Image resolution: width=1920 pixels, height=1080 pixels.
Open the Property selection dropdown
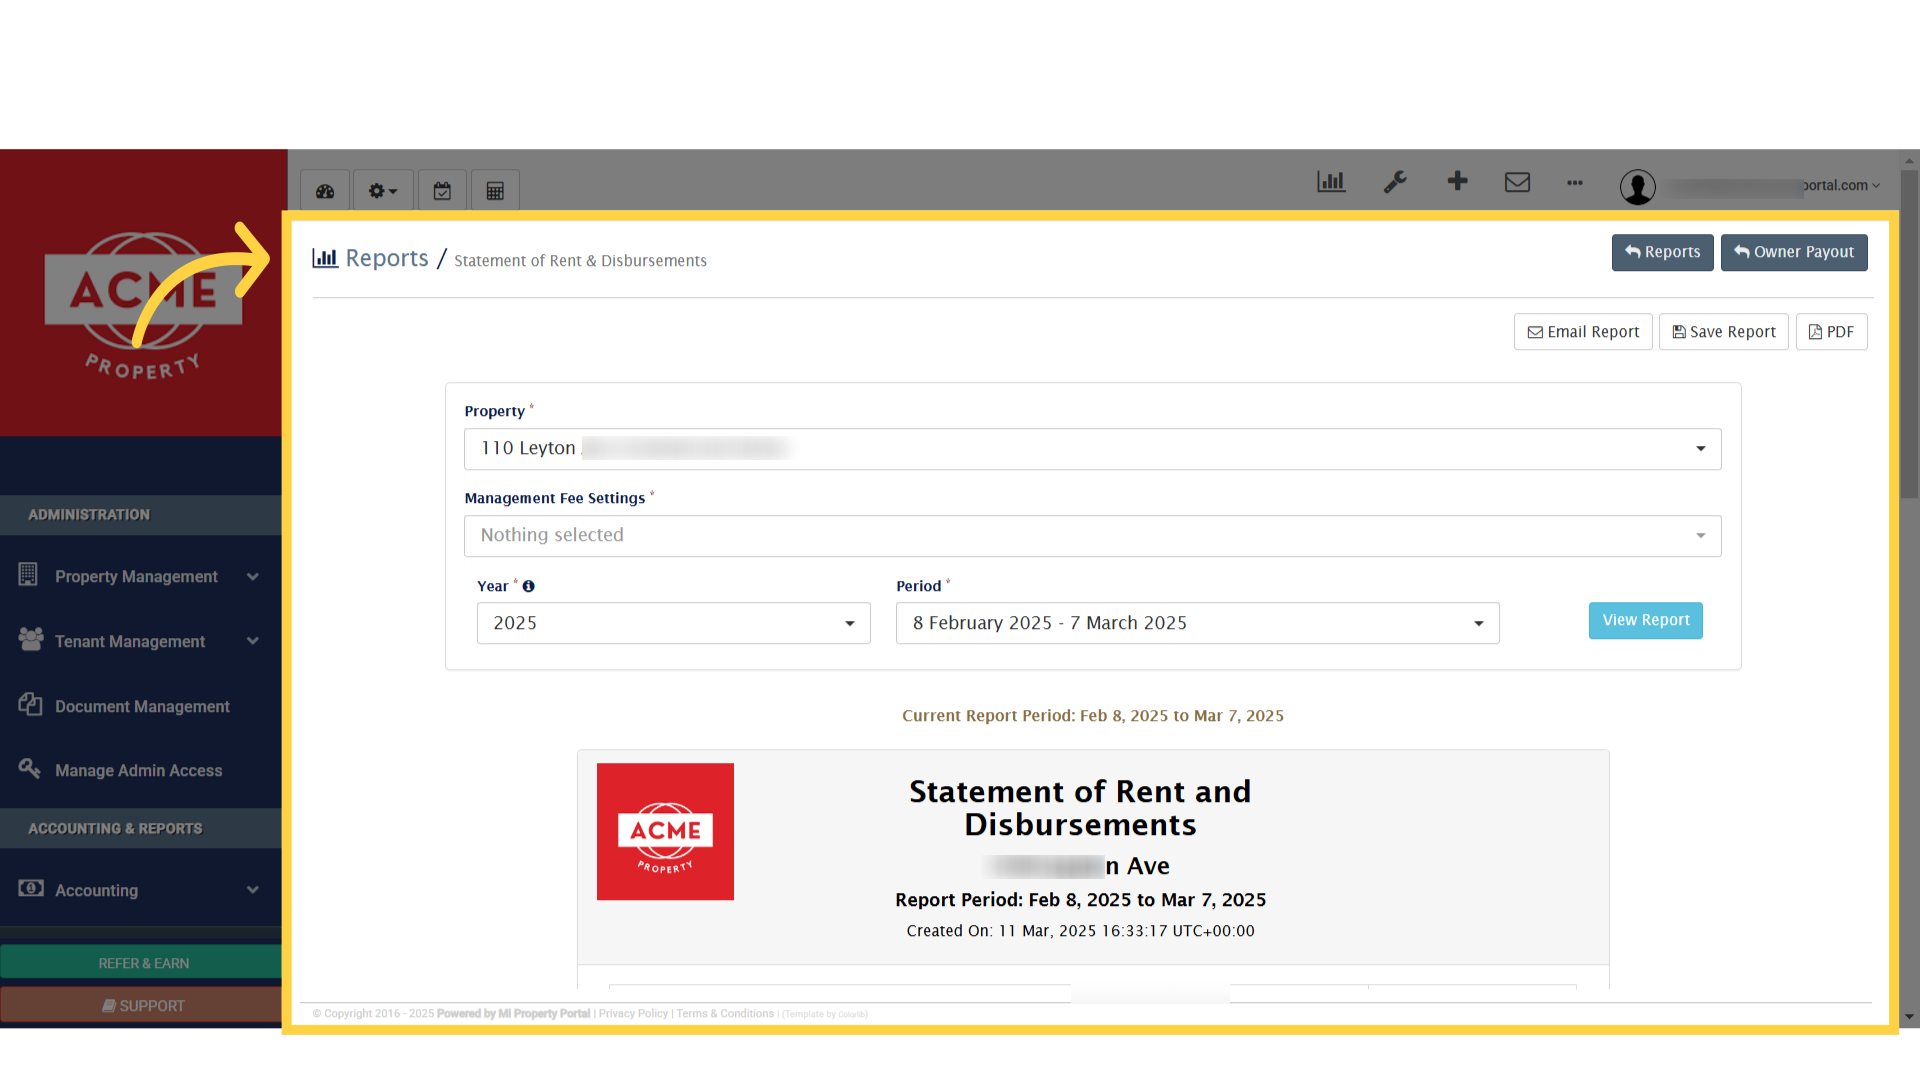tap(1092, 448)
